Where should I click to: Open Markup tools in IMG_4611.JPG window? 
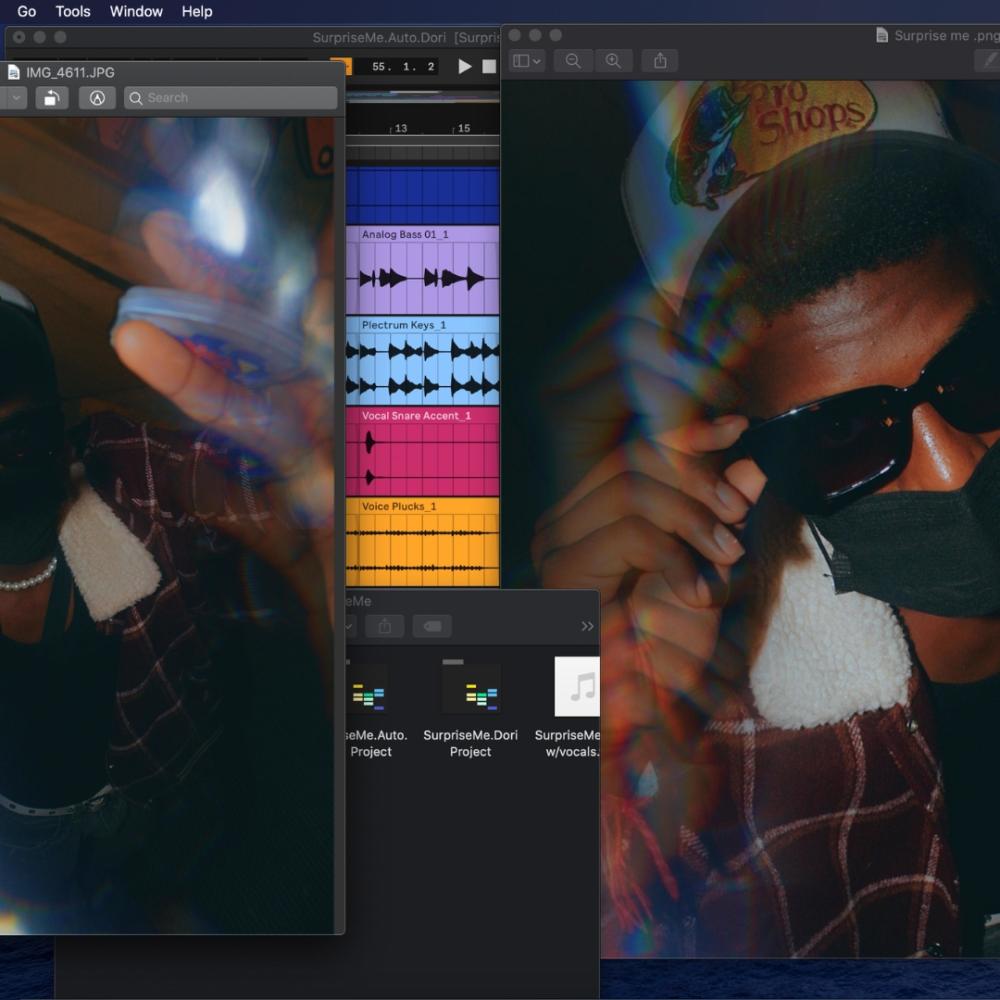click(97, 98)
